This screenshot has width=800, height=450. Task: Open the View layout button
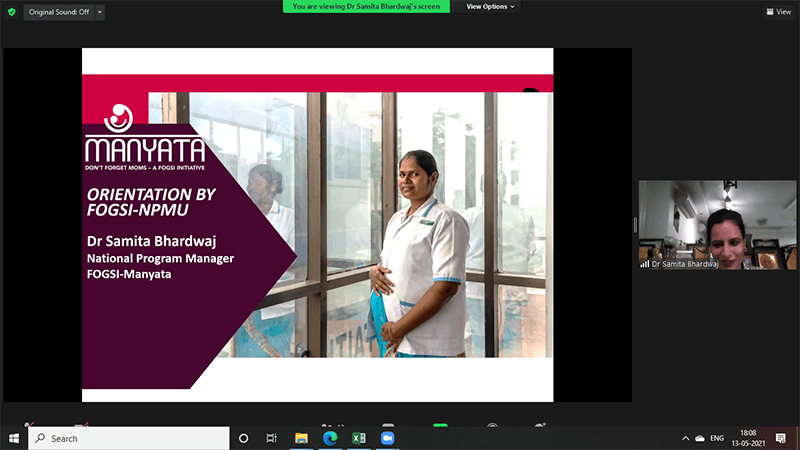click(x=777, y=12)
